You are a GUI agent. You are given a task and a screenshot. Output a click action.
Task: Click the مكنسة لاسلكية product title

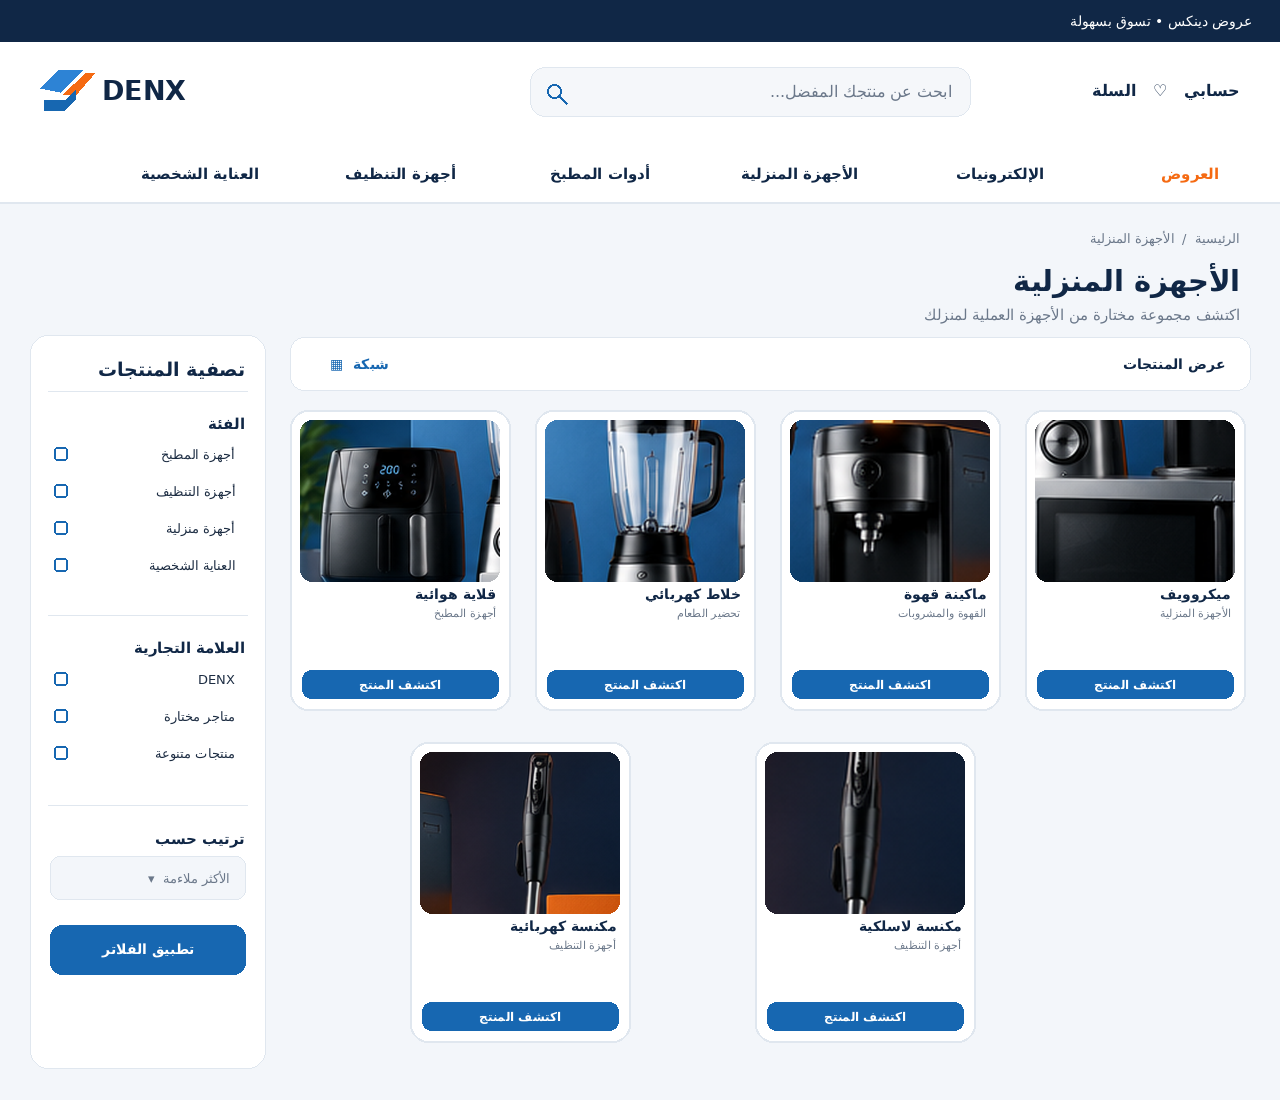[910, 927]
